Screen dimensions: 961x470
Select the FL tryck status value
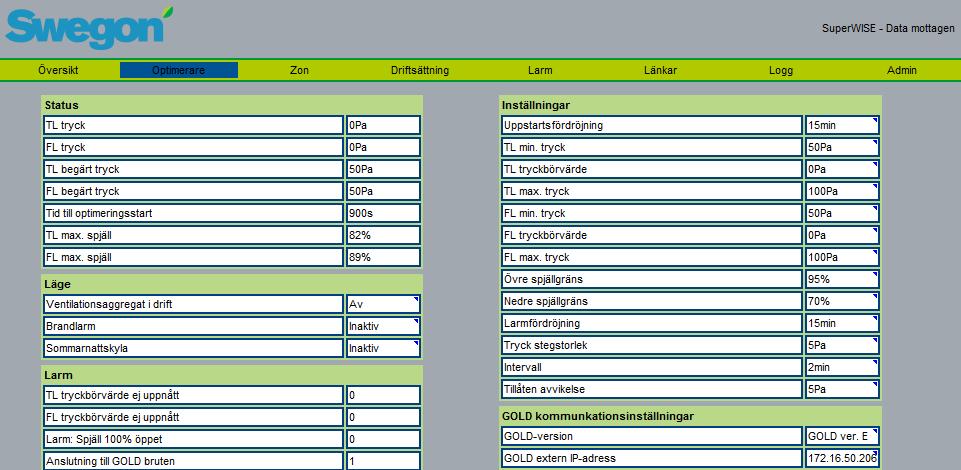coord(384,147)
